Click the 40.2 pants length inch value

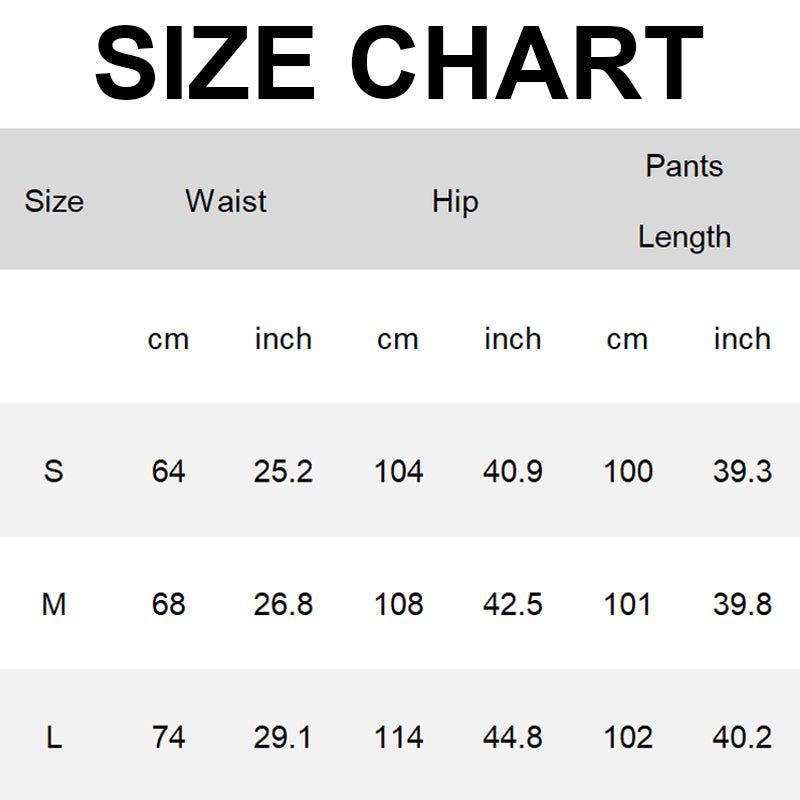(x=742, y=738)
